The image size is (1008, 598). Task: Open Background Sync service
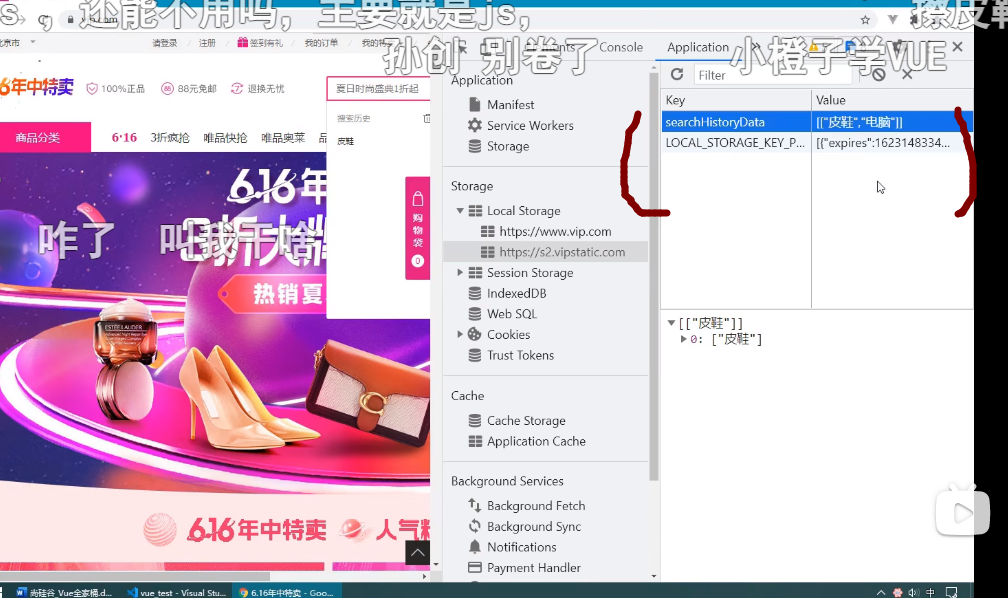pos(534,527)
